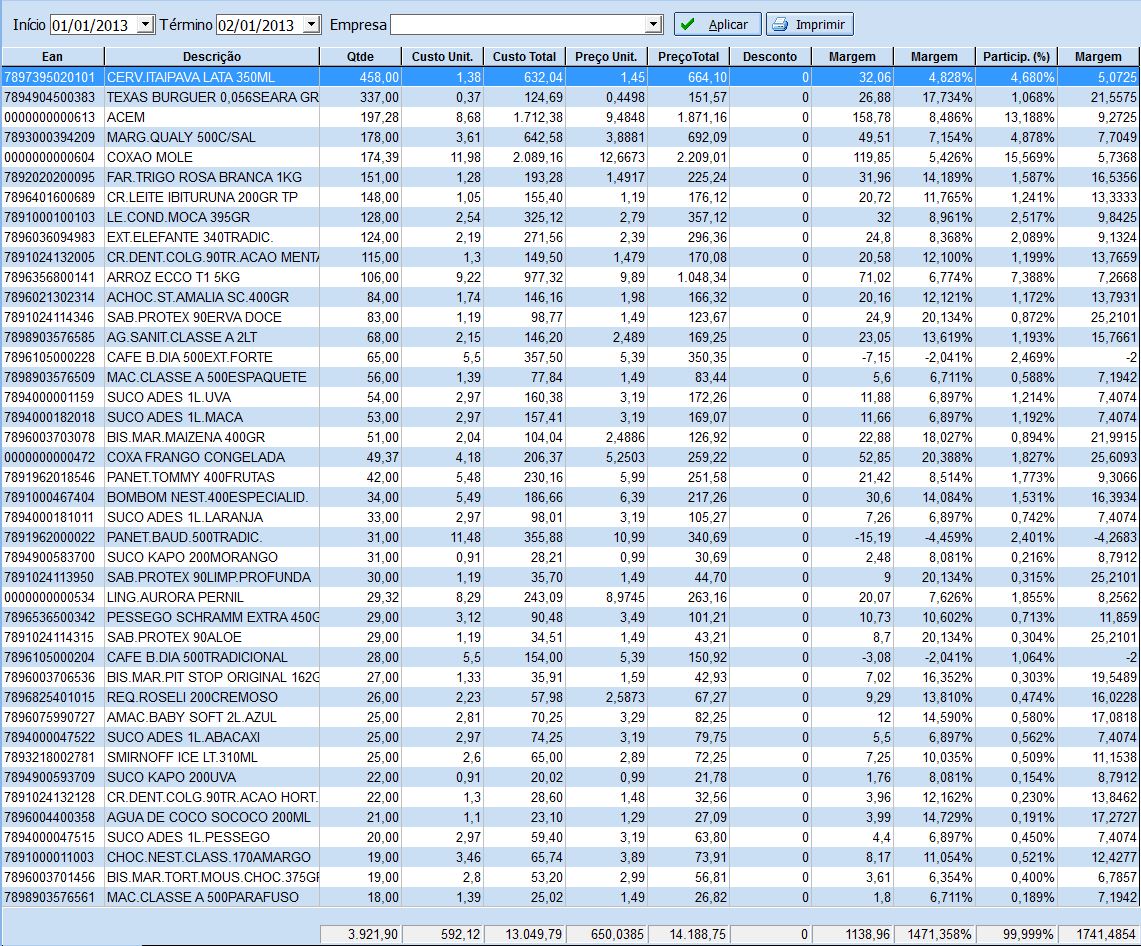Select CHOC.NEST.CLASS.170AMARGO row

tap(570, 857)
